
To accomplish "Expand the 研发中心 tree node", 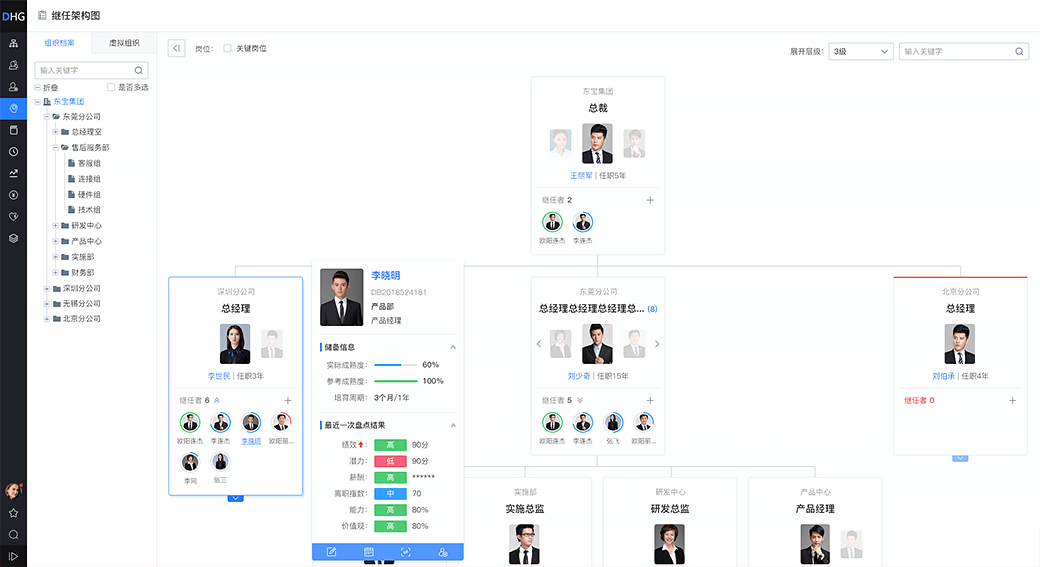I will 58,225.
